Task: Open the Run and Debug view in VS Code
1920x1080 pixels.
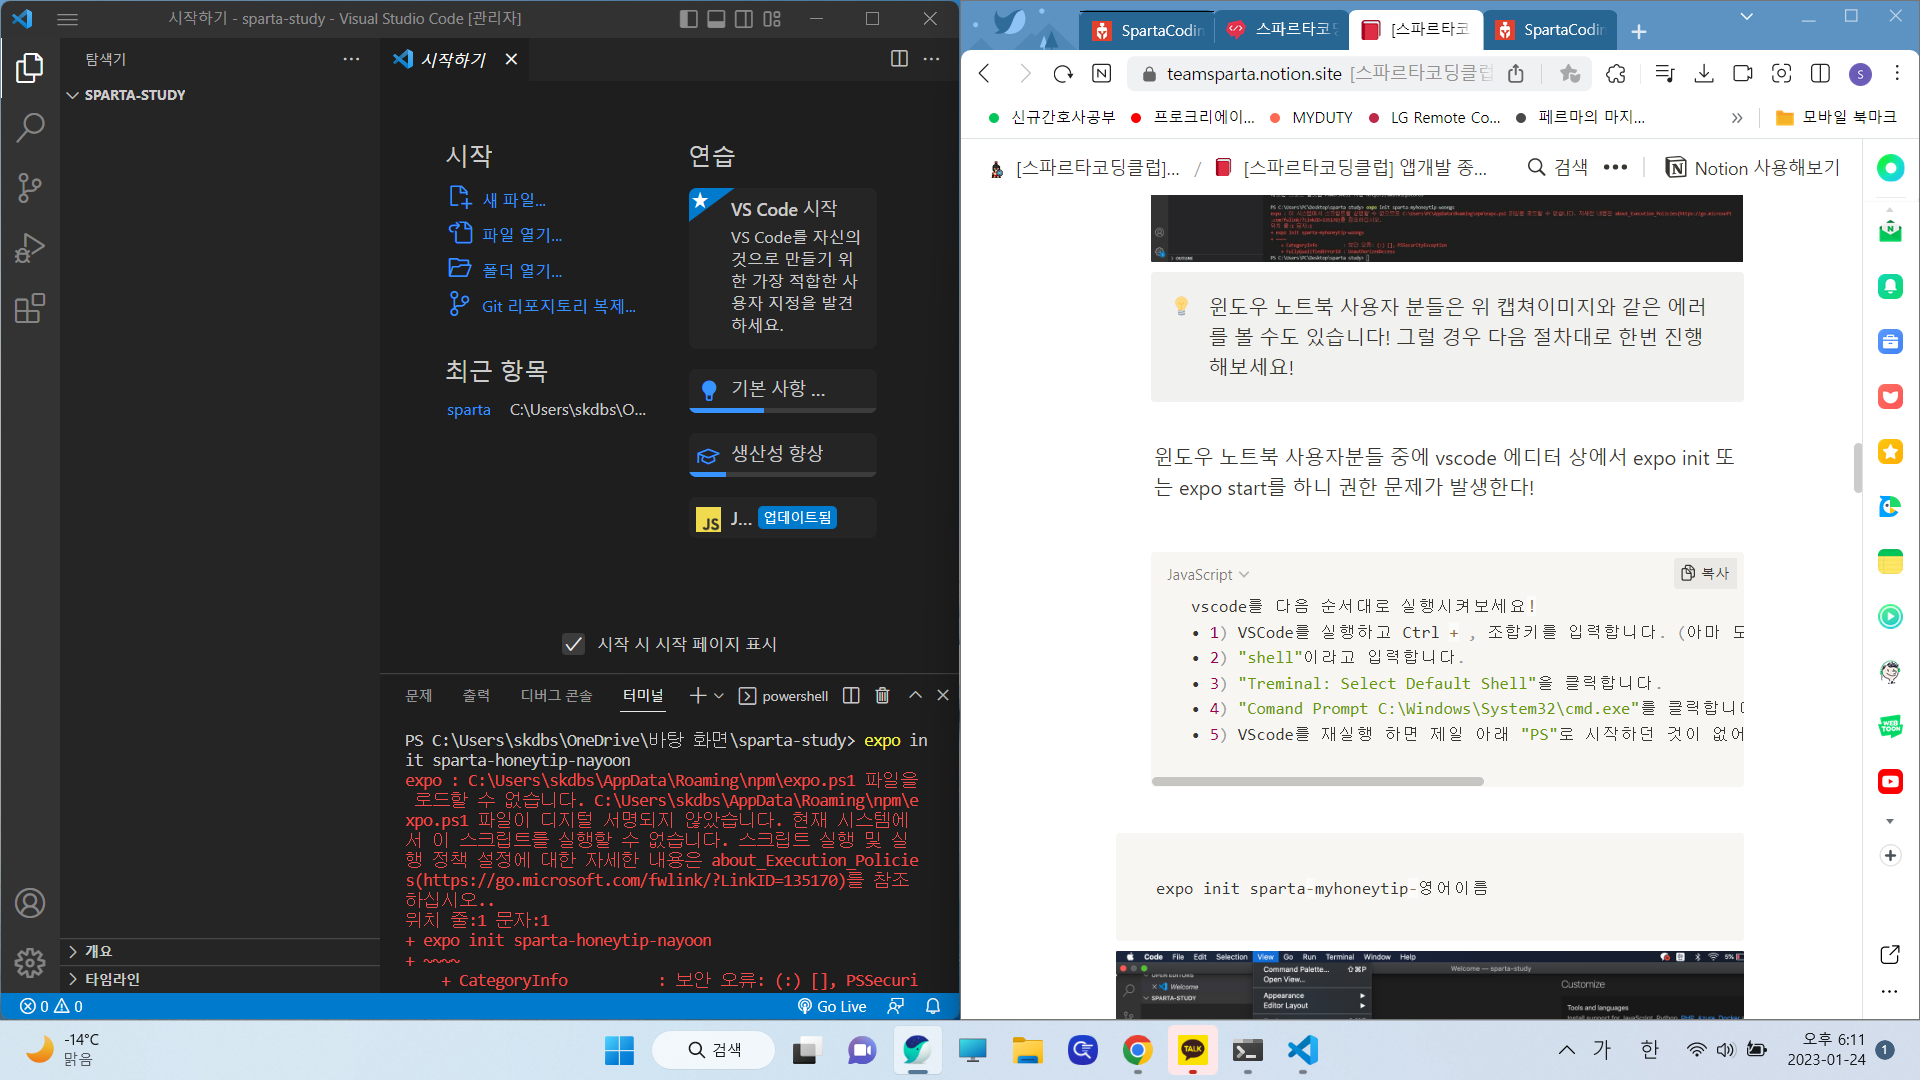Action: coord(30,247)
